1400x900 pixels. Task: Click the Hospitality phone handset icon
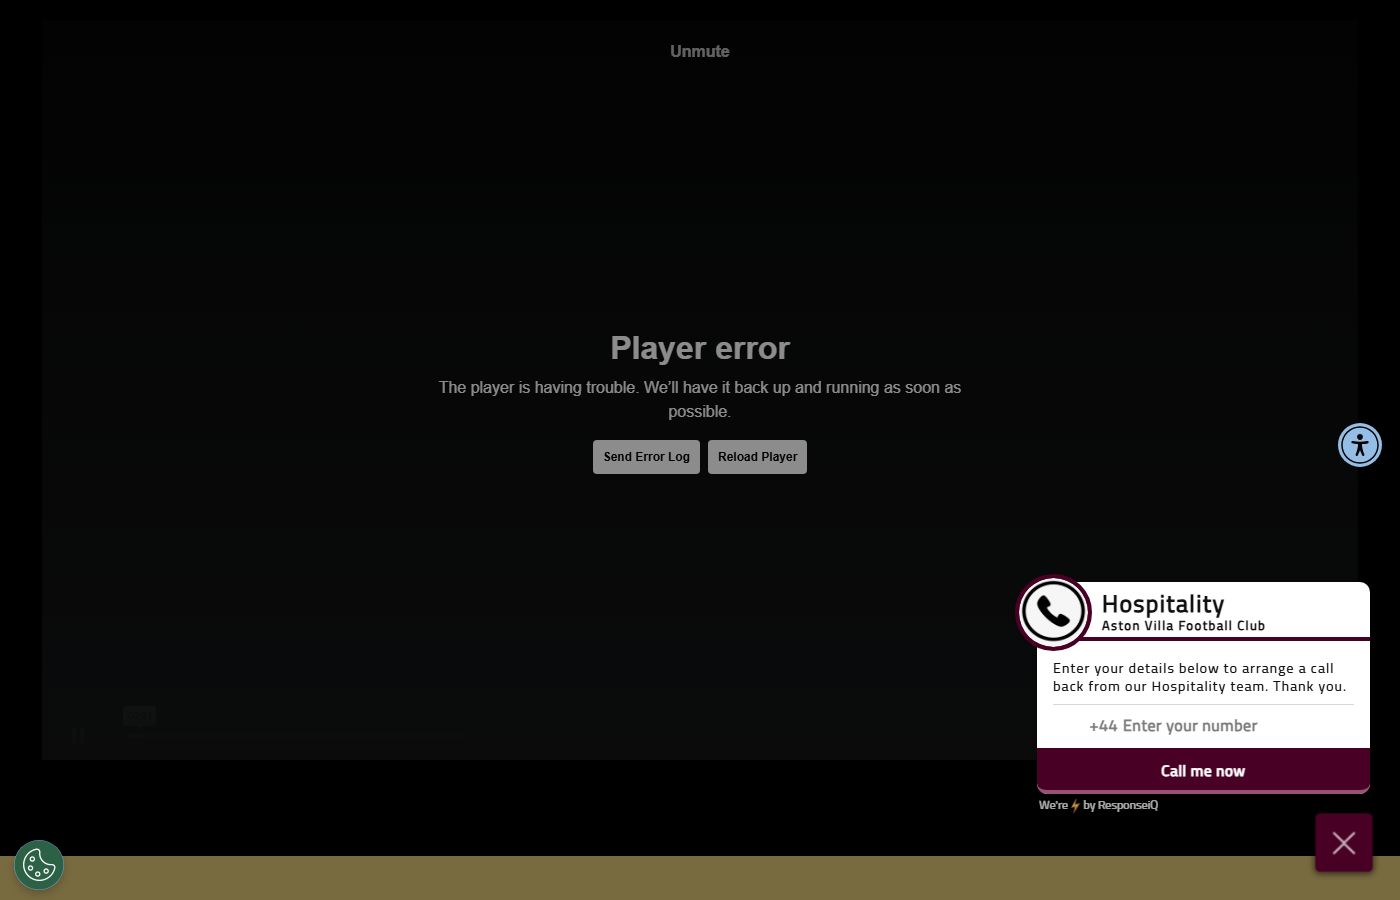[1053, 612]
